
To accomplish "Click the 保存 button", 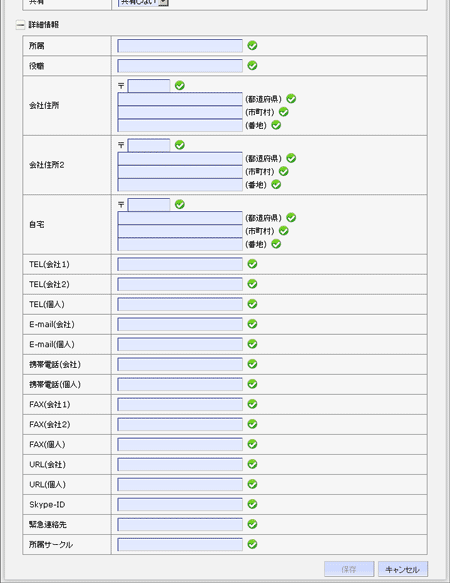I will point(349,569).
